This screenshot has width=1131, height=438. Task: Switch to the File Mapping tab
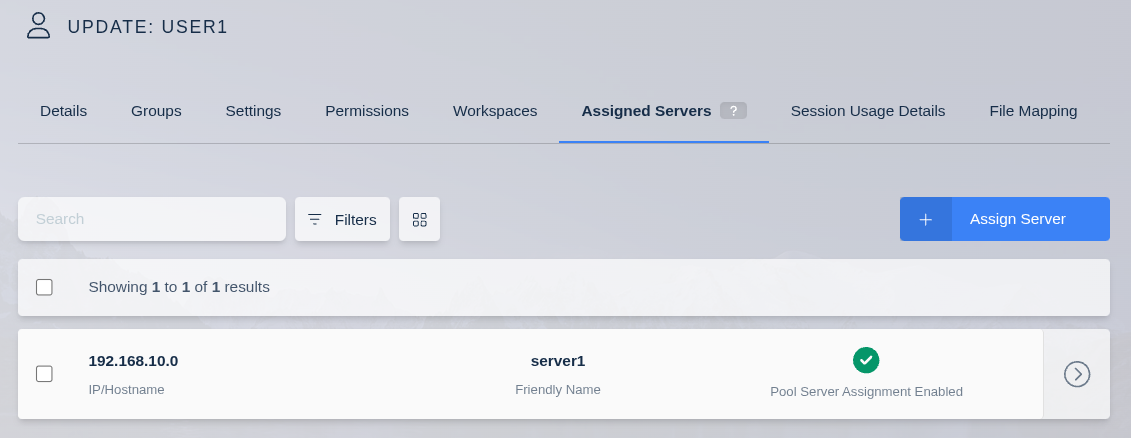pyautogui.click(x=1033, y=111)
